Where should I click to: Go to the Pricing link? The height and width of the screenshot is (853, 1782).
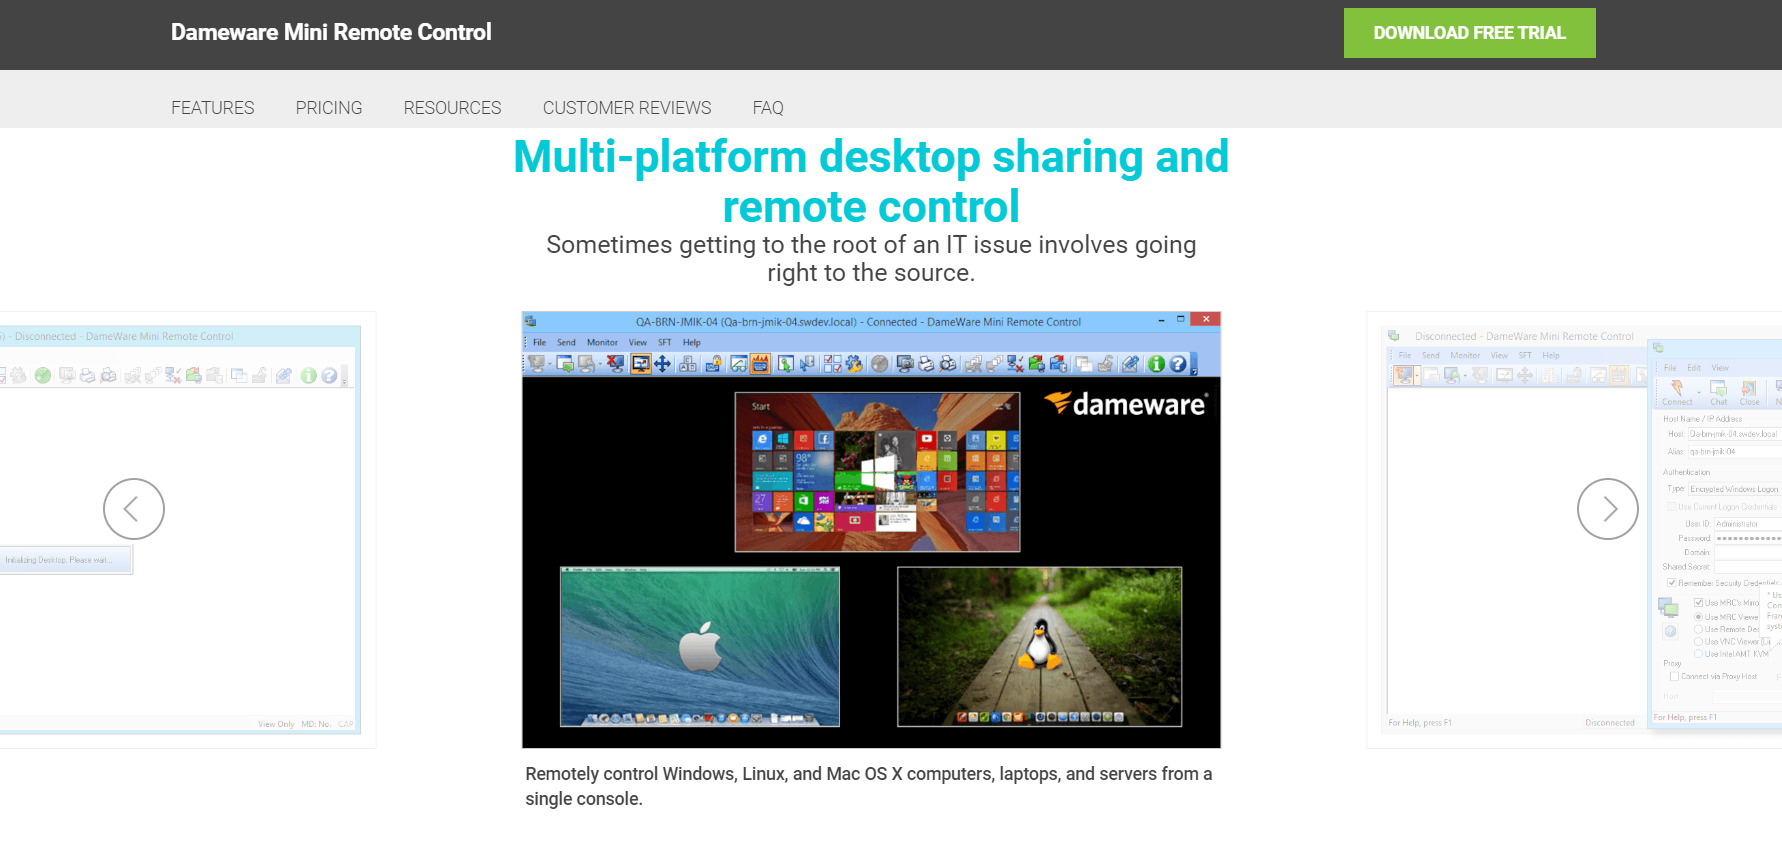coord(329,107)
